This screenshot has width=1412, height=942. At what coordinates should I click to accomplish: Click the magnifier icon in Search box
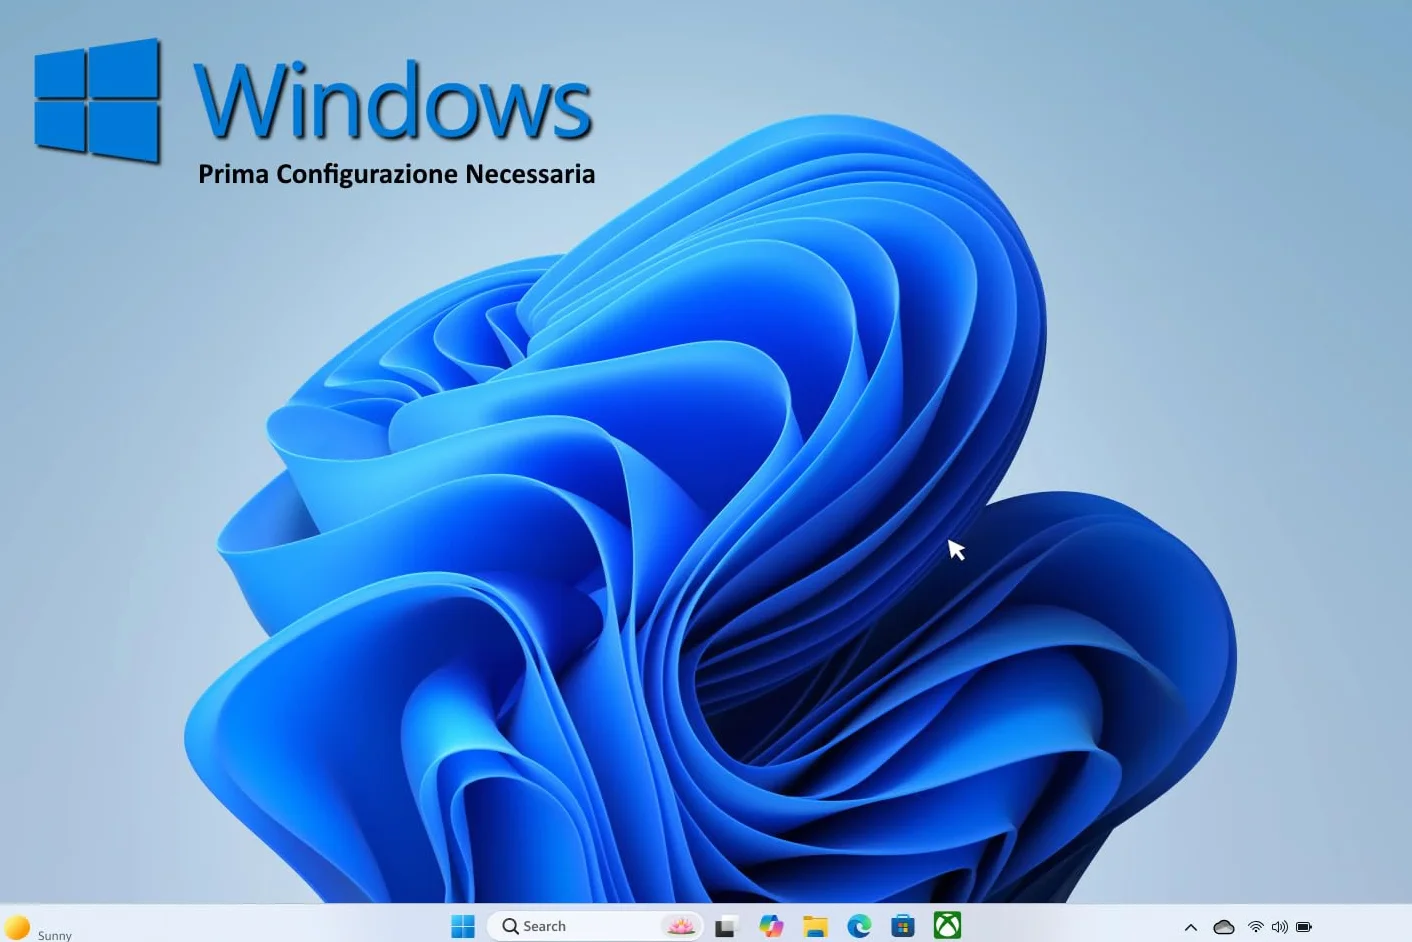click(510, 926)
